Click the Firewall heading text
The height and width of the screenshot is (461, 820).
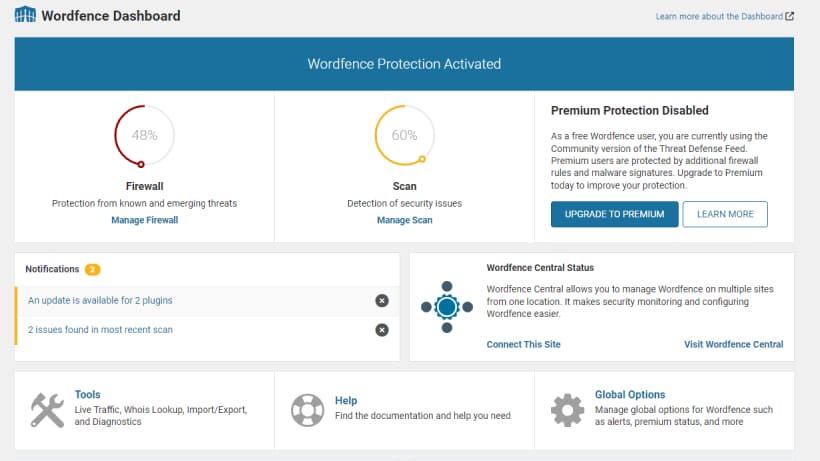[144, 186]
